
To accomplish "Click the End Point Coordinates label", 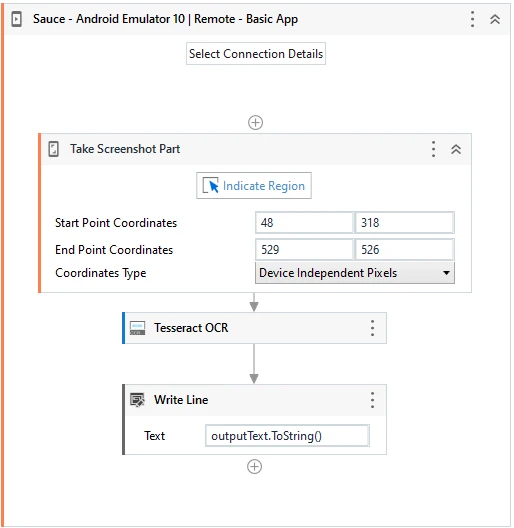I will (x=114, y=250).
